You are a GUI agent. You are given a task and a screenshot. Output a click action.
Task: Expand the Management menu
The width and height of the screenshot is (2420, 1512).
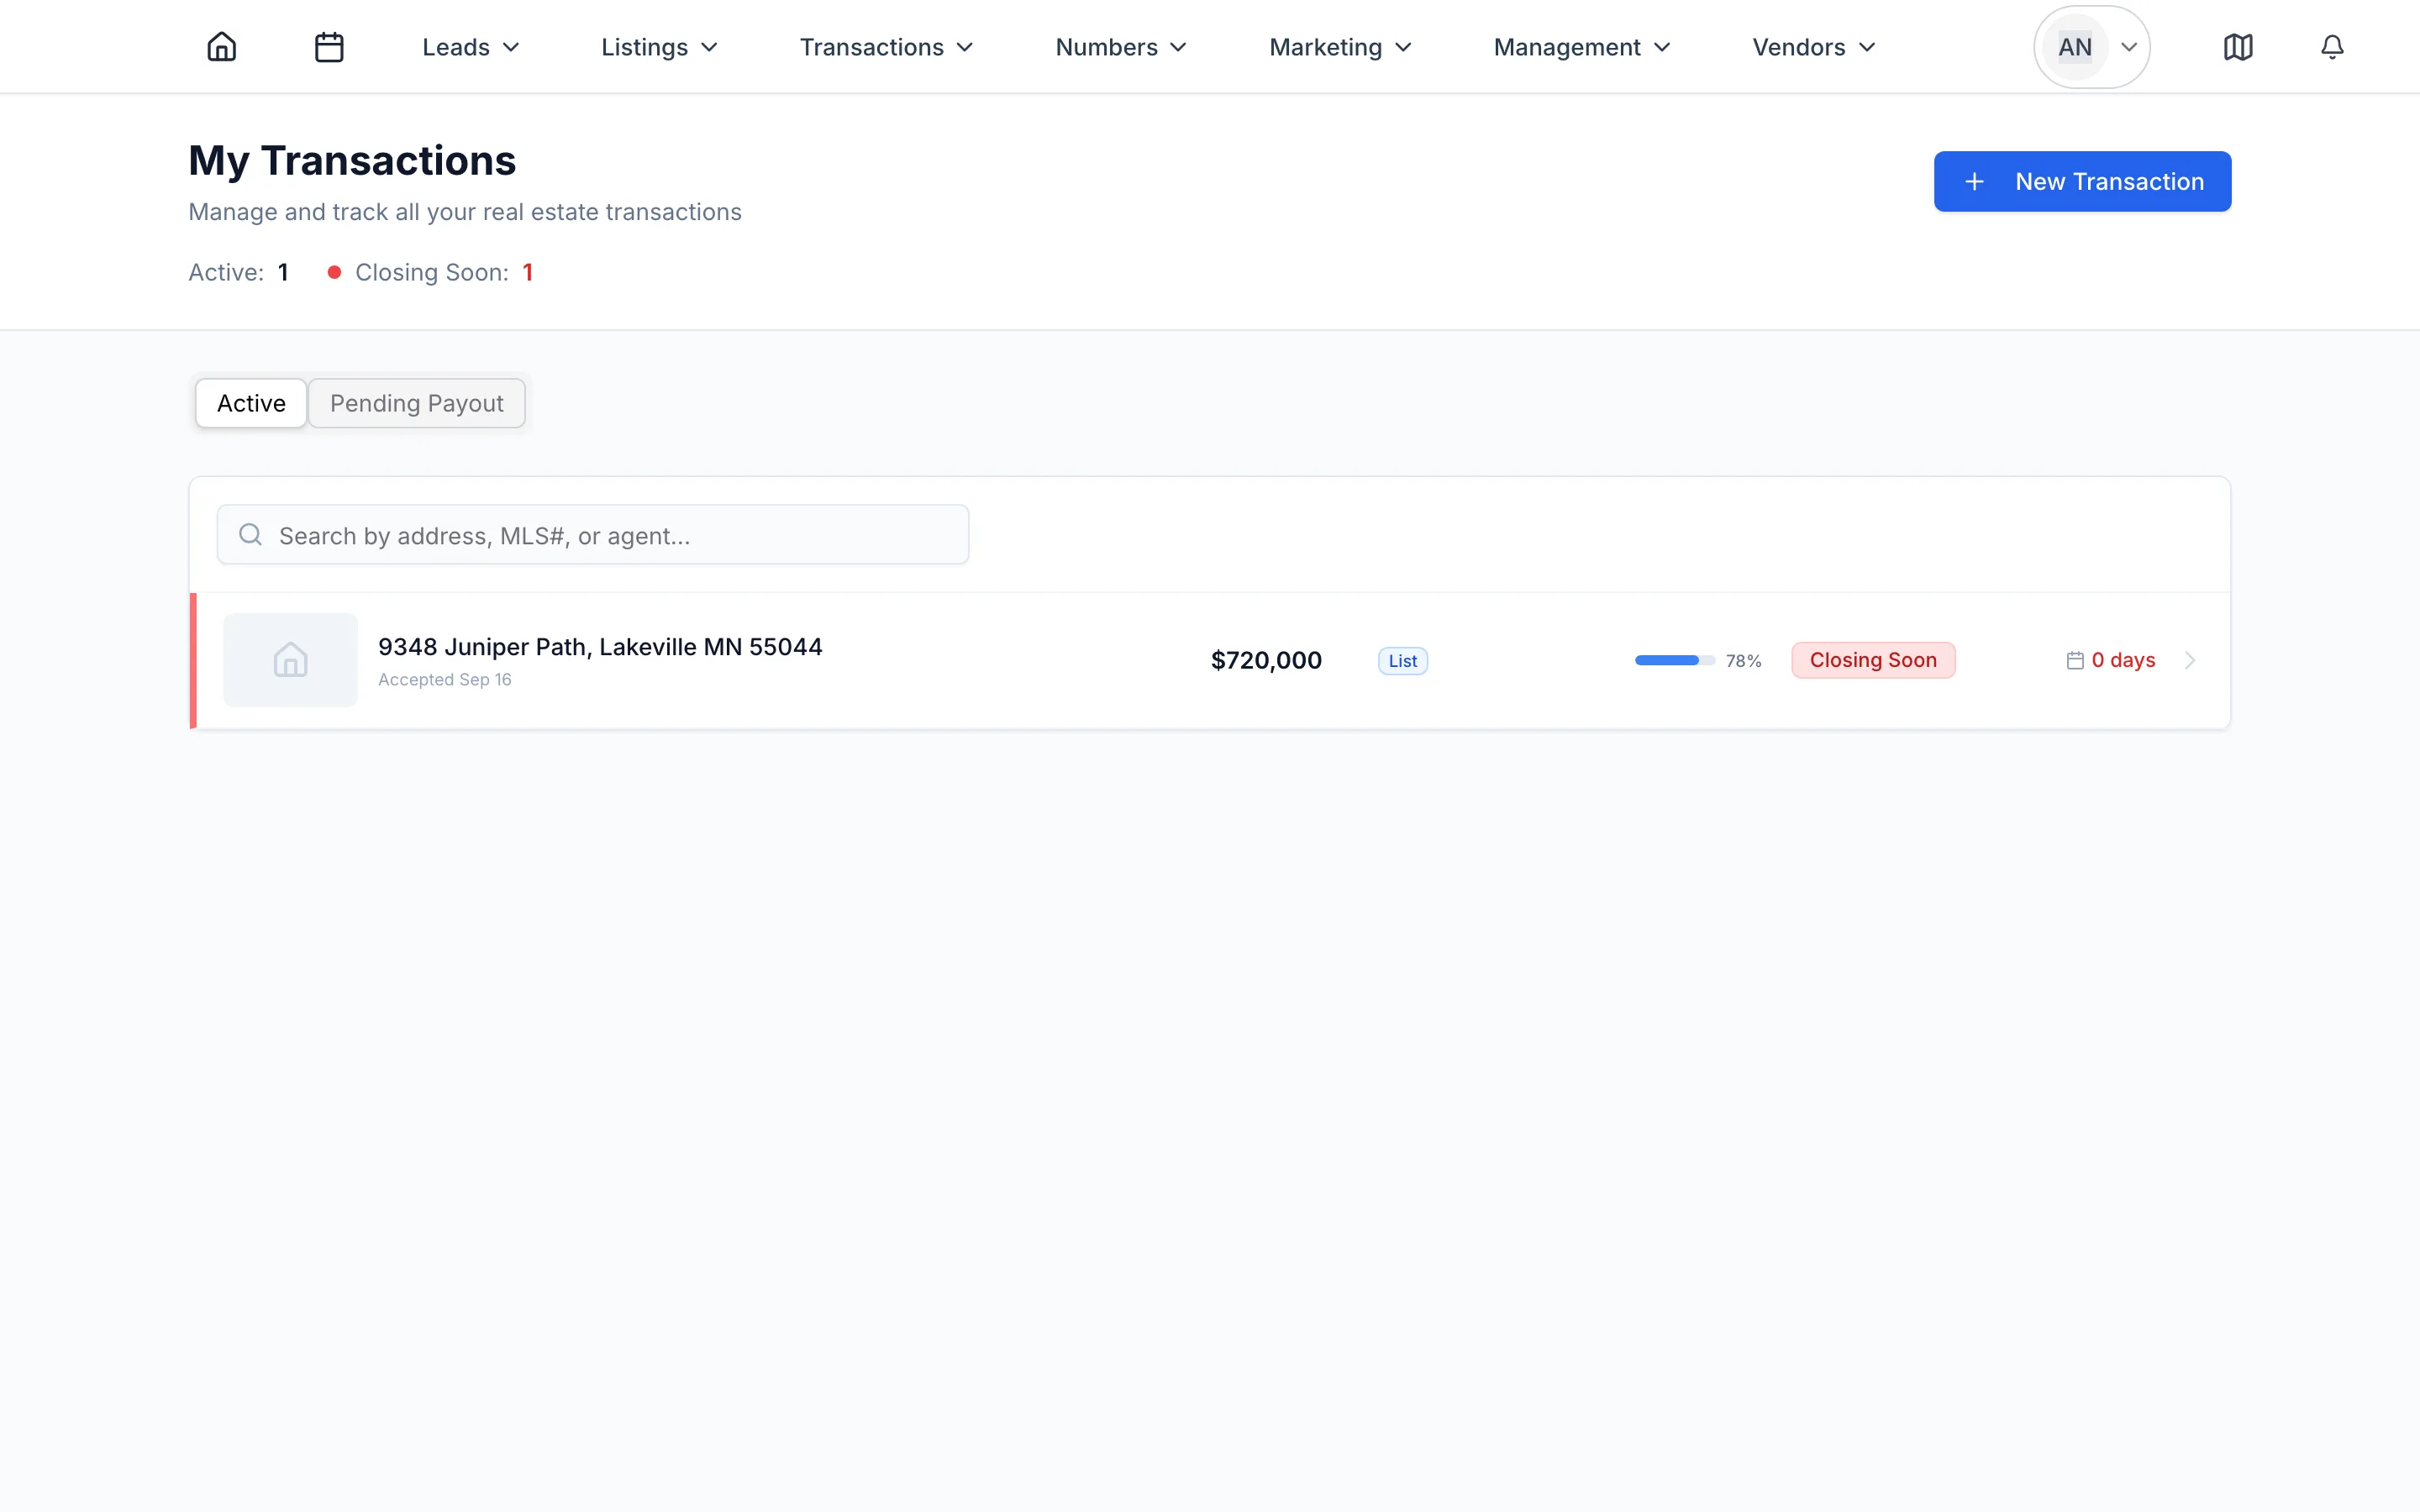coord(1581,47)
